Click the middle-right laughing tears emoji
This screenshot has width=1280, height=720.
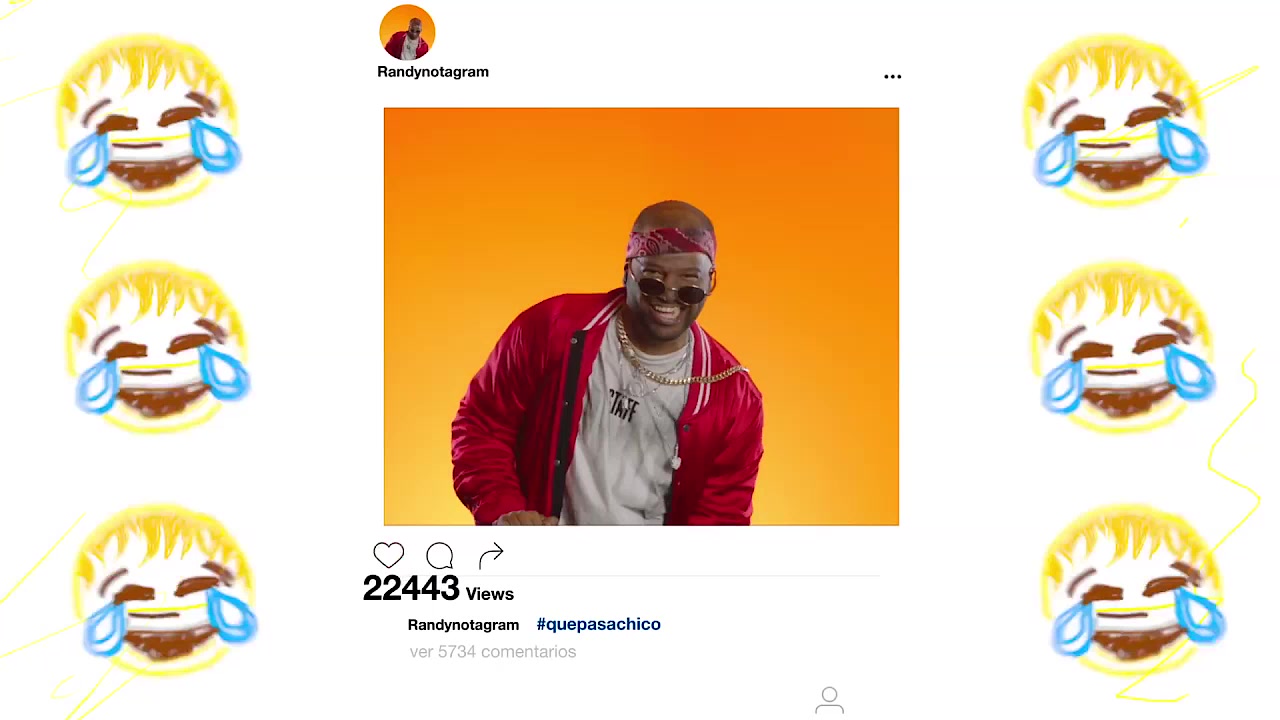point(1123,345)
